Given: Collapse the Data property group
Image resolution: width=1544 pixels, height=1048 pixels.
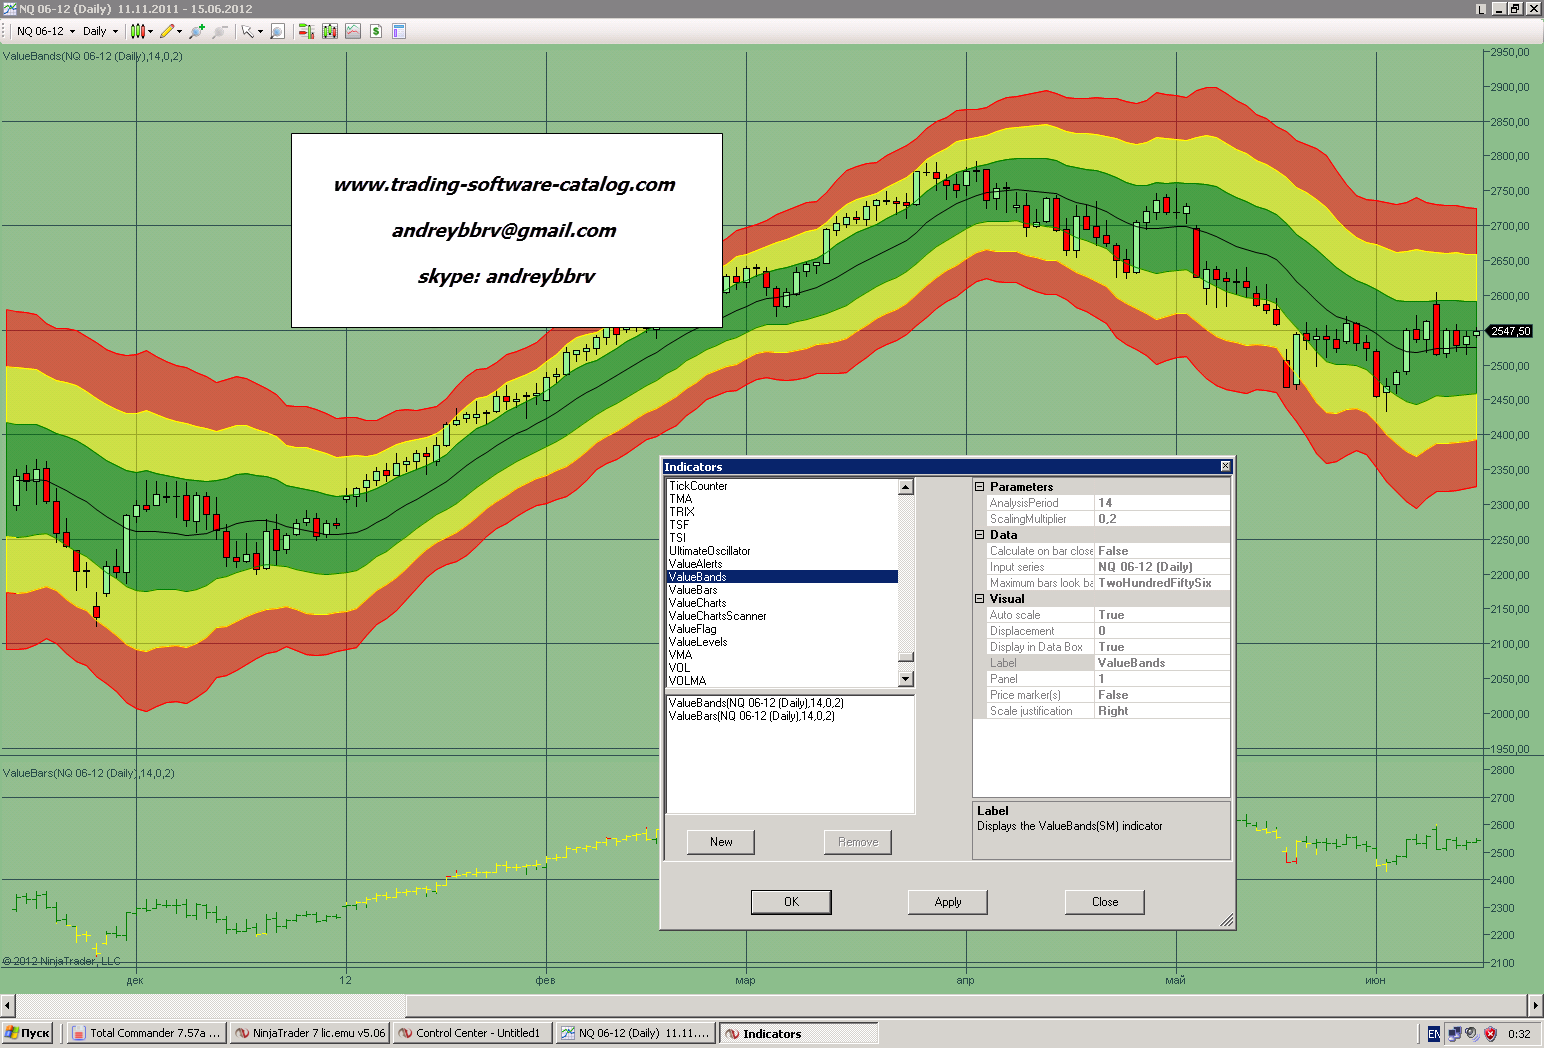Looking at the screenshot, I should 980,535.
